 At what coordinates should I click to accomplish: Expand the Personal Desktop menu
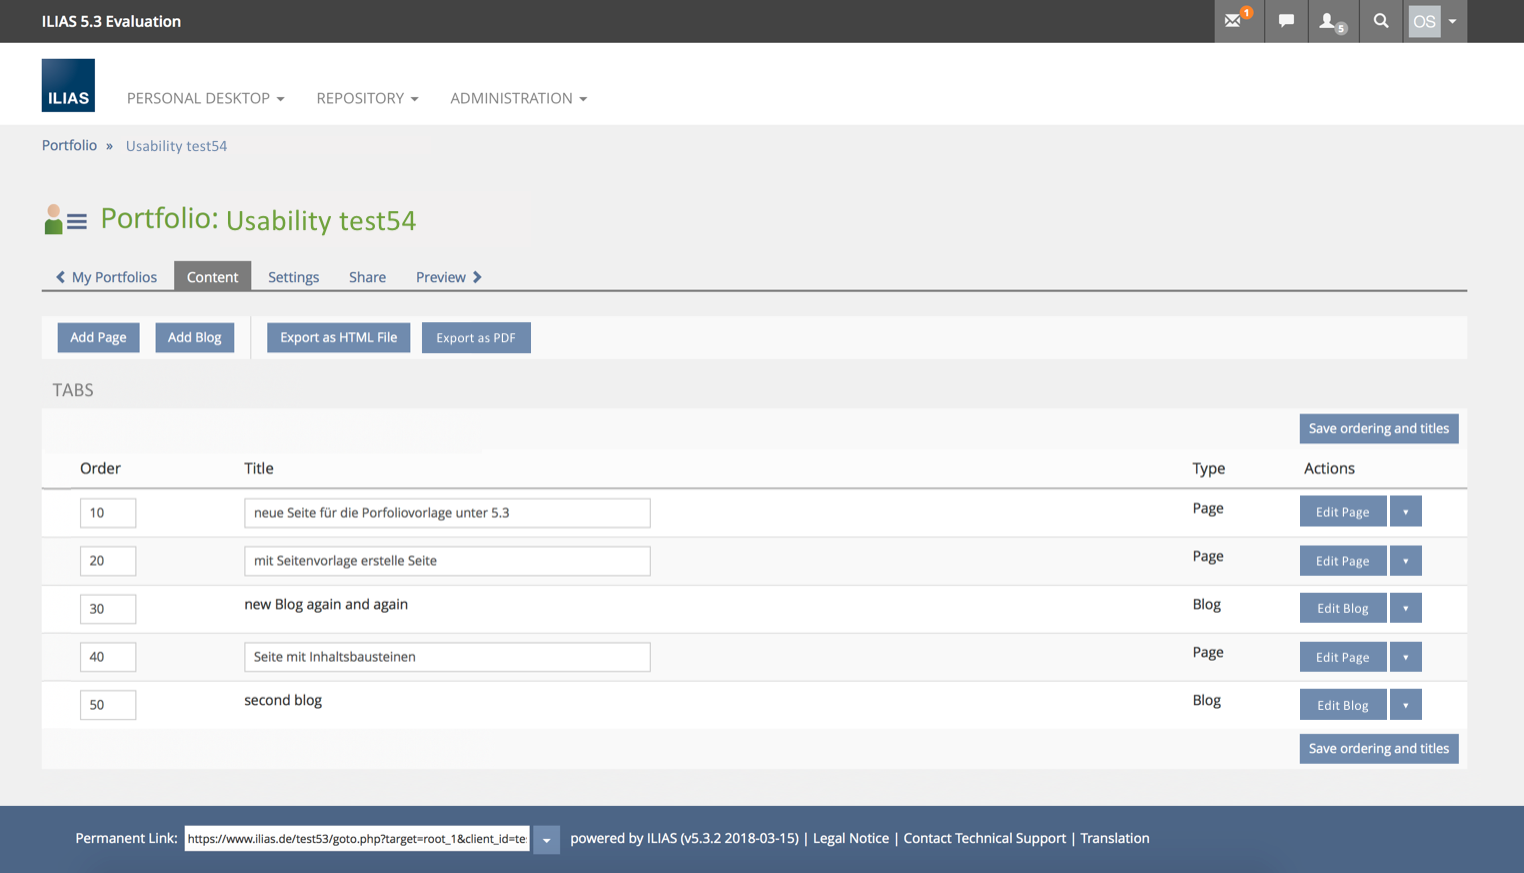[205, 98]
